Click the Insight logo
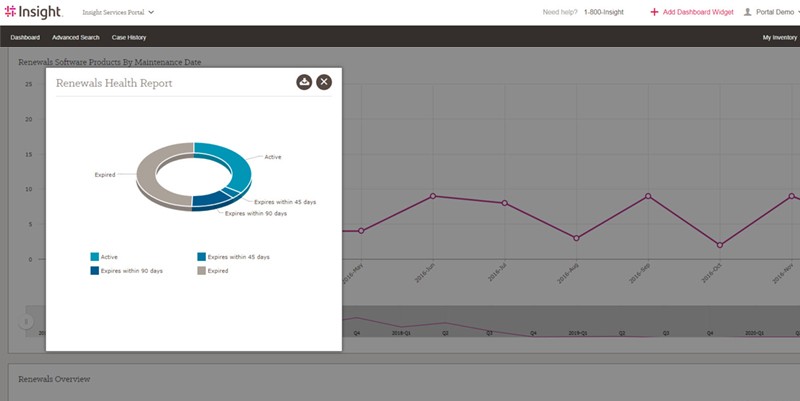This screenshot has height=401, width=800. click(34, 12)
